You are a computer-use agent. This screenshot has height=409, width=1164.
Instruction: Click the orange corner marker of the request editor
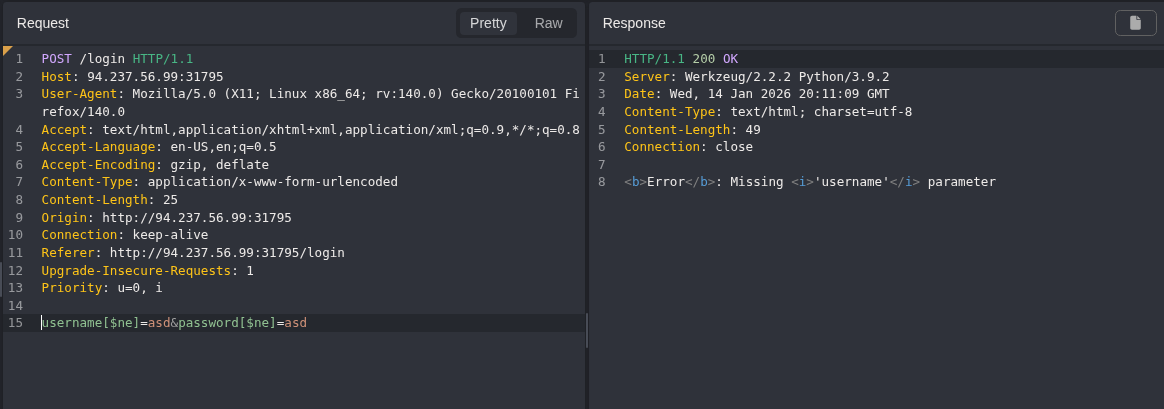(x=8, y=50)
